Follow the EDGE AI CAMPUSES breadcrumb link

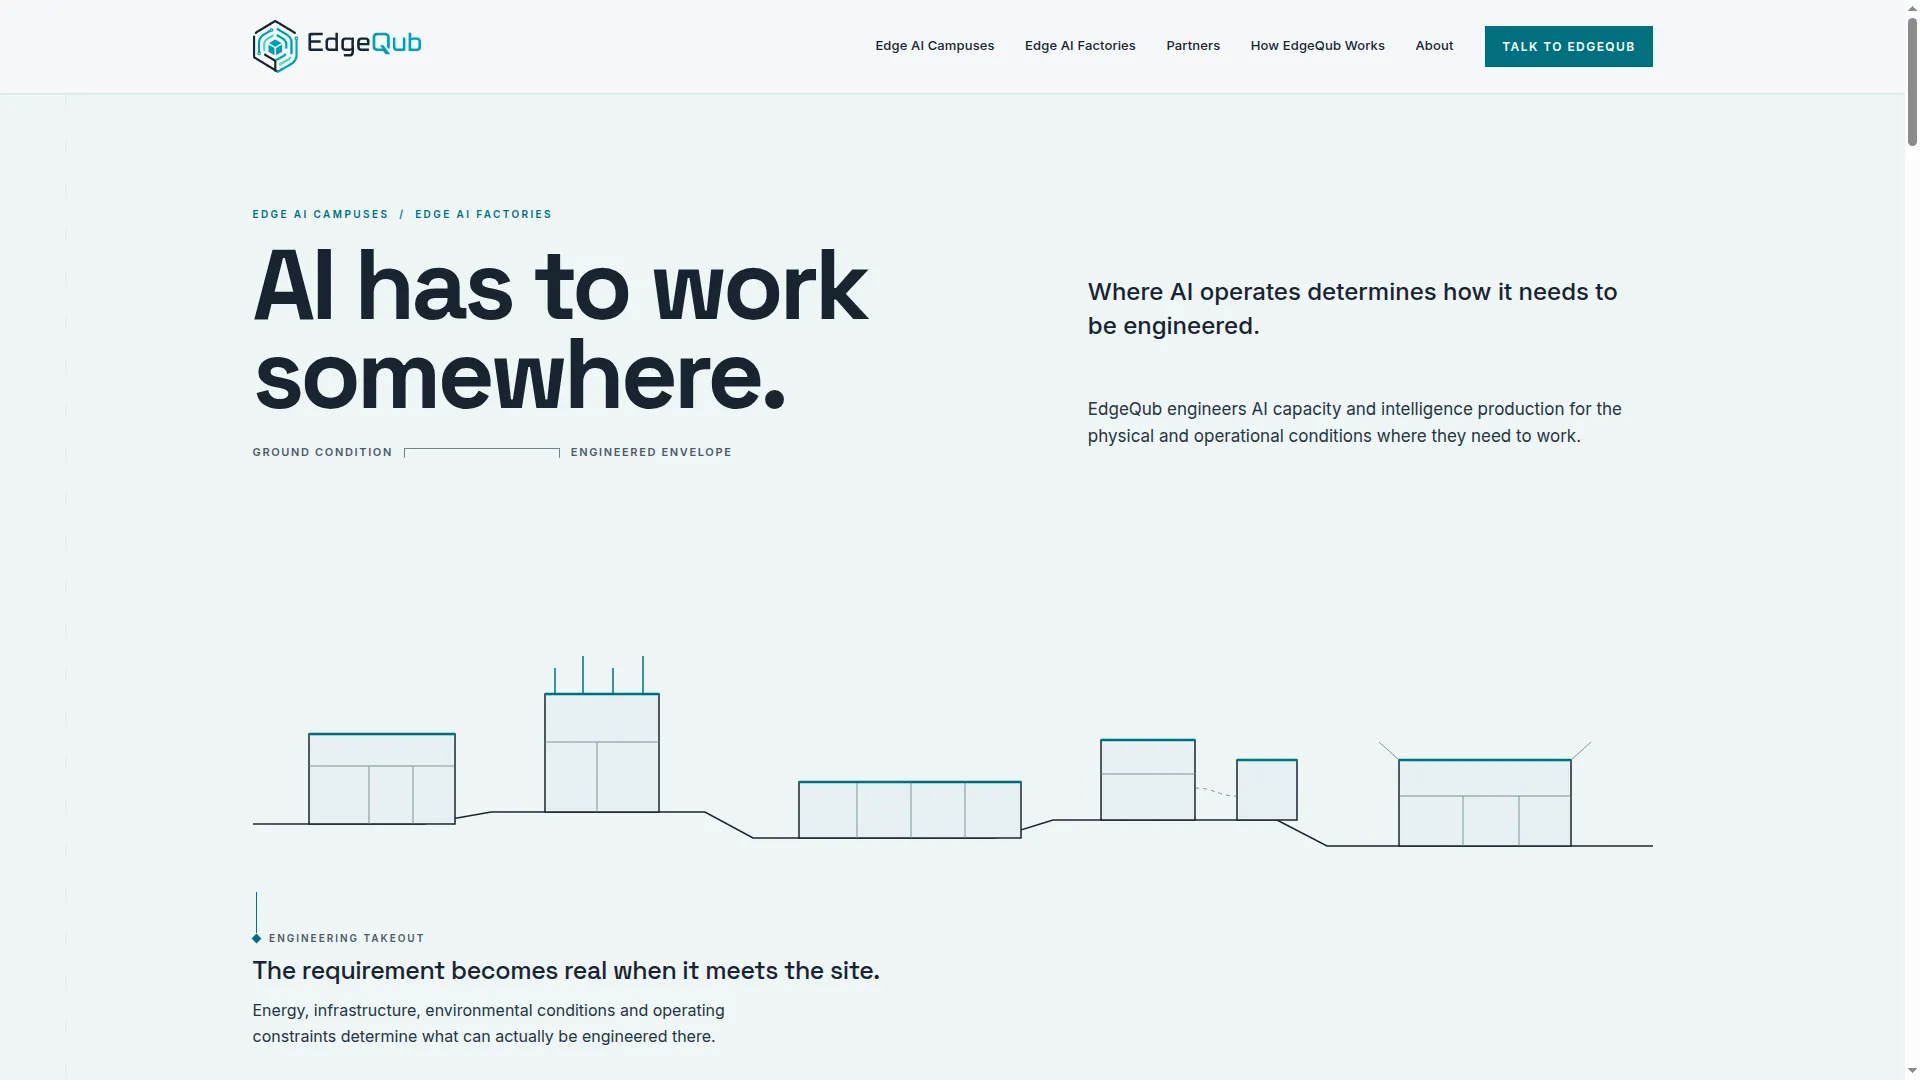(x=320, y=214)
